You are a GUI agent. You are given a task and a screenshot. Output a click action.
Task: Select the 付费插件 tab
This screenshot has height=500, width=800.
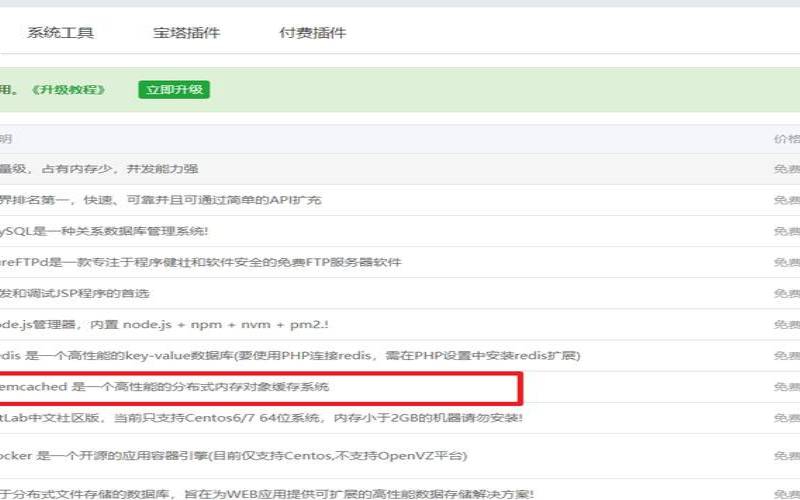(x=312, y=33)
